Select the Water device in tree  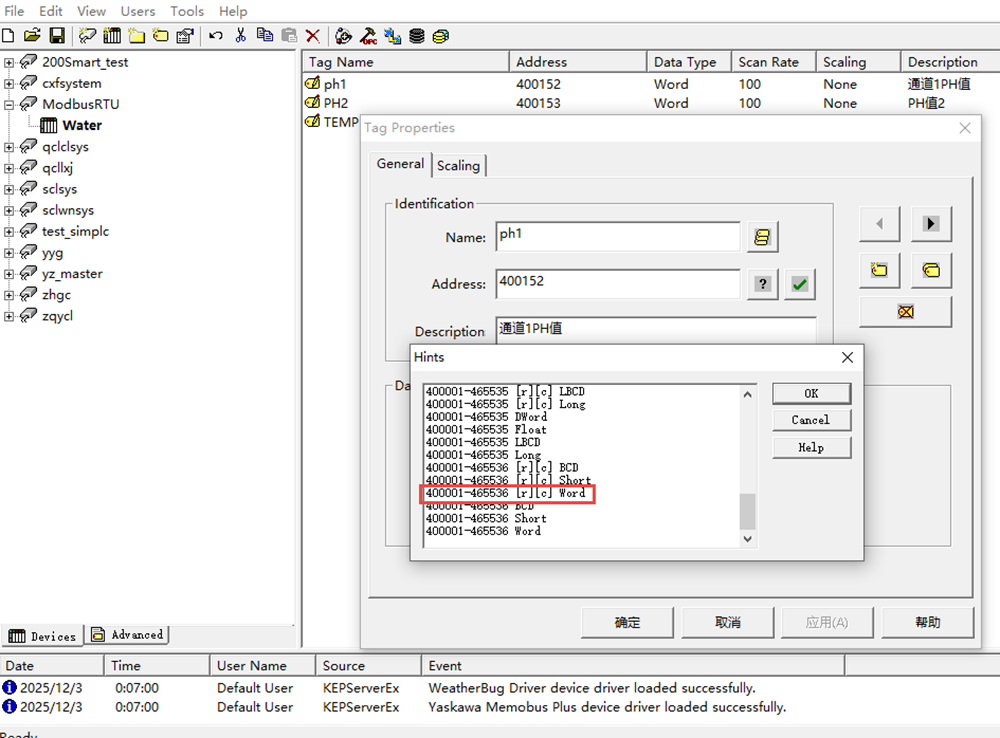pos(81,126)
